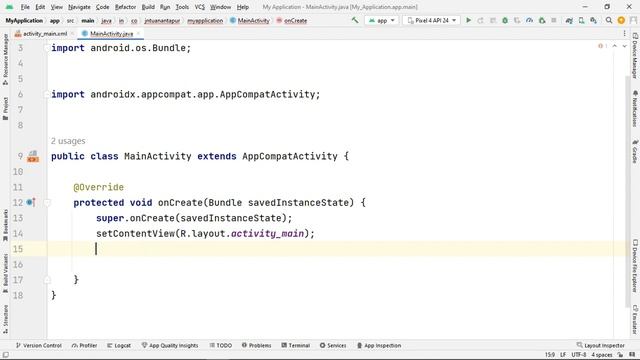Open App Quality Insights tool window
Screen dimensions: 640x360
pos(170,345)
